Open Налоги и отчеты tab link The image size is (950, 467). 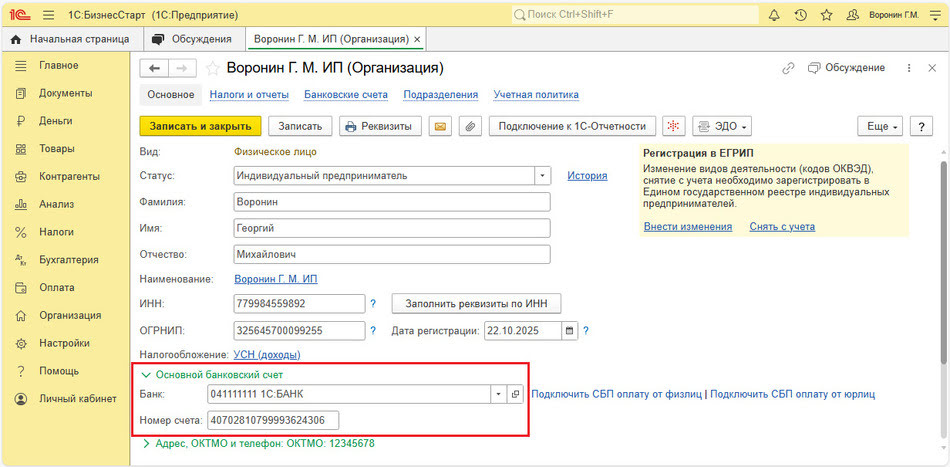coord(249,95)
